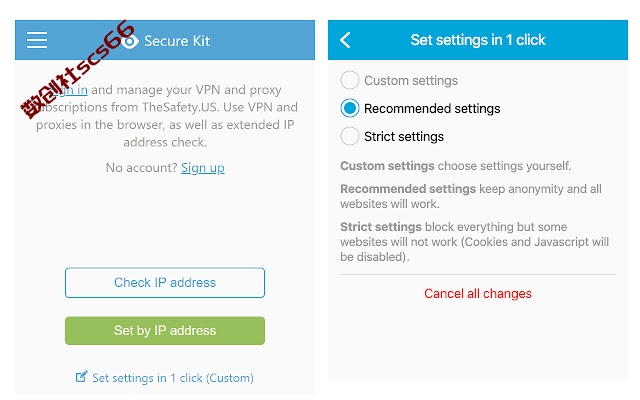The image size is (640, 400).
Task: Select the Strict settings radio button
Action: click(350, 136)
